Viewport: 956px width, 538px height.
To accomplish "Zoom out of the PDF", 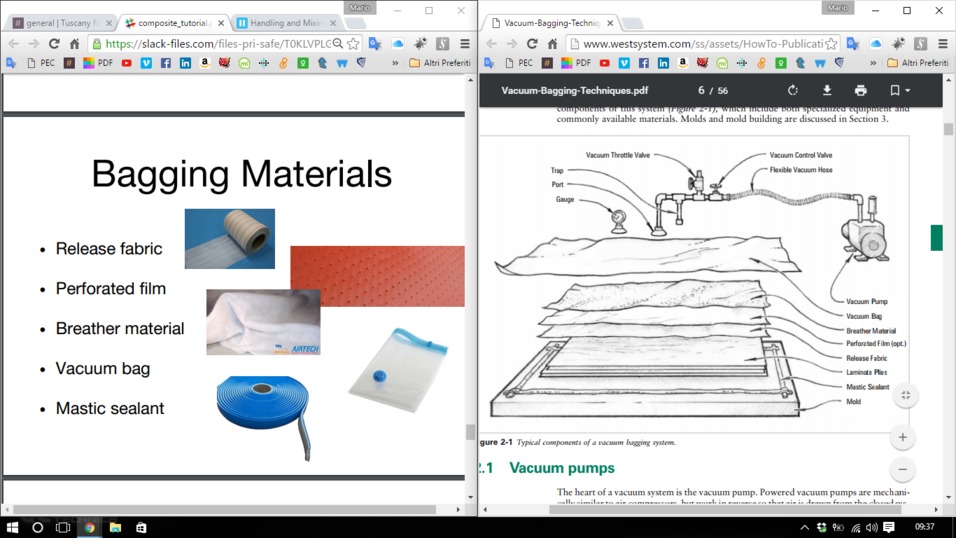I will point(902,469).
